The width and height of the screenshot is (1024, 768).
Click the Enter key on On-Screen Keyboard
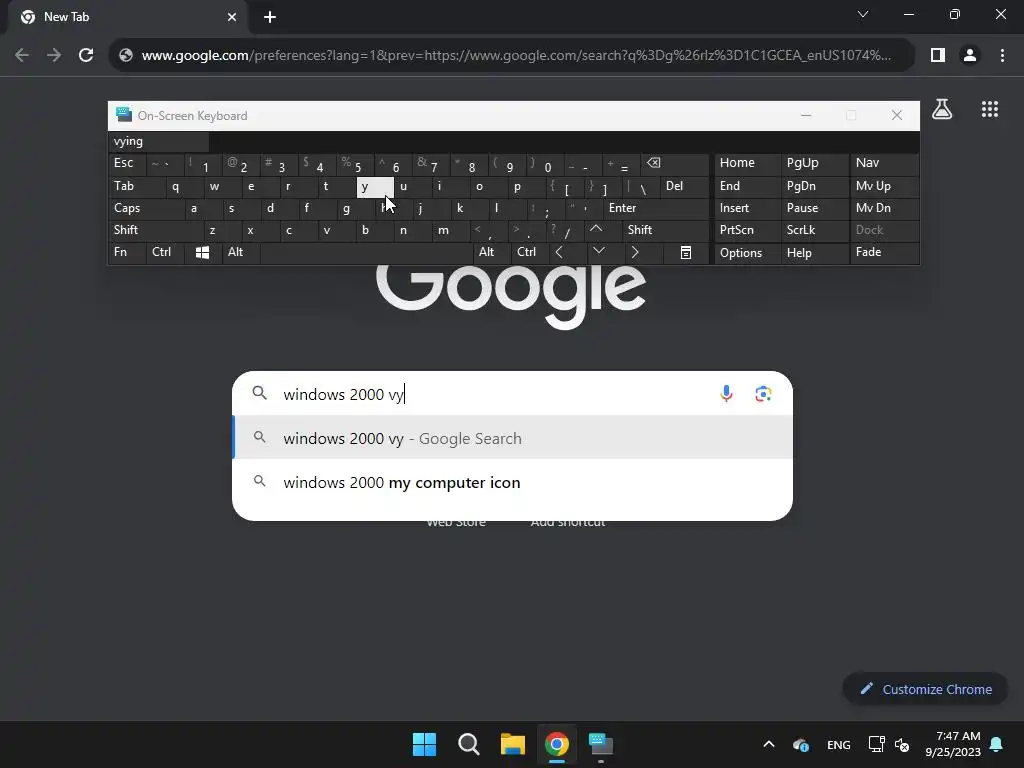(656, 208)
